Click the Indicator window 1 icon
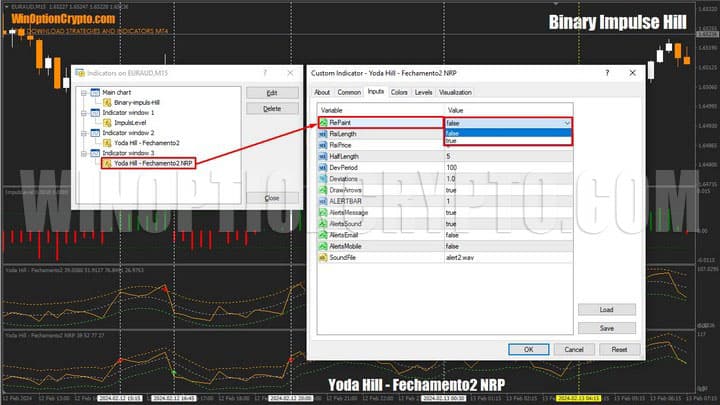The height and width of the screenshot is (405, 720). tap(95, 112)
